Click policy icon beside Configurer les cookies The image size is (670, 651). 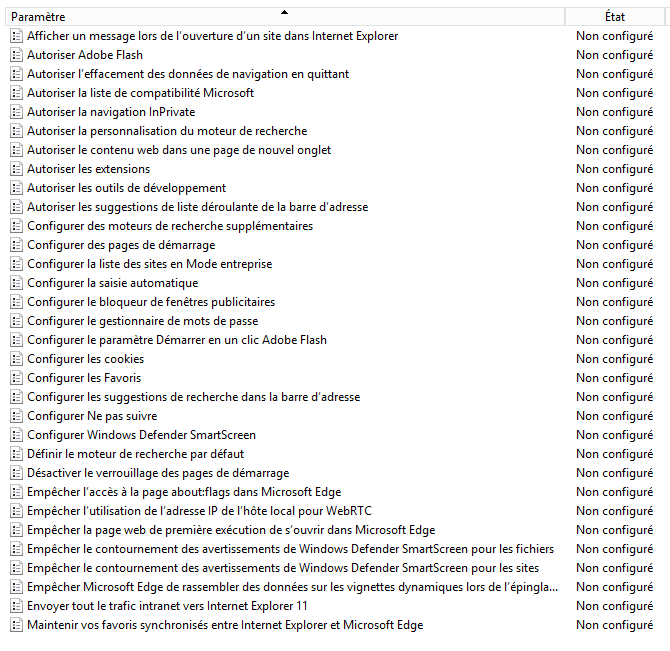point(16,359)
